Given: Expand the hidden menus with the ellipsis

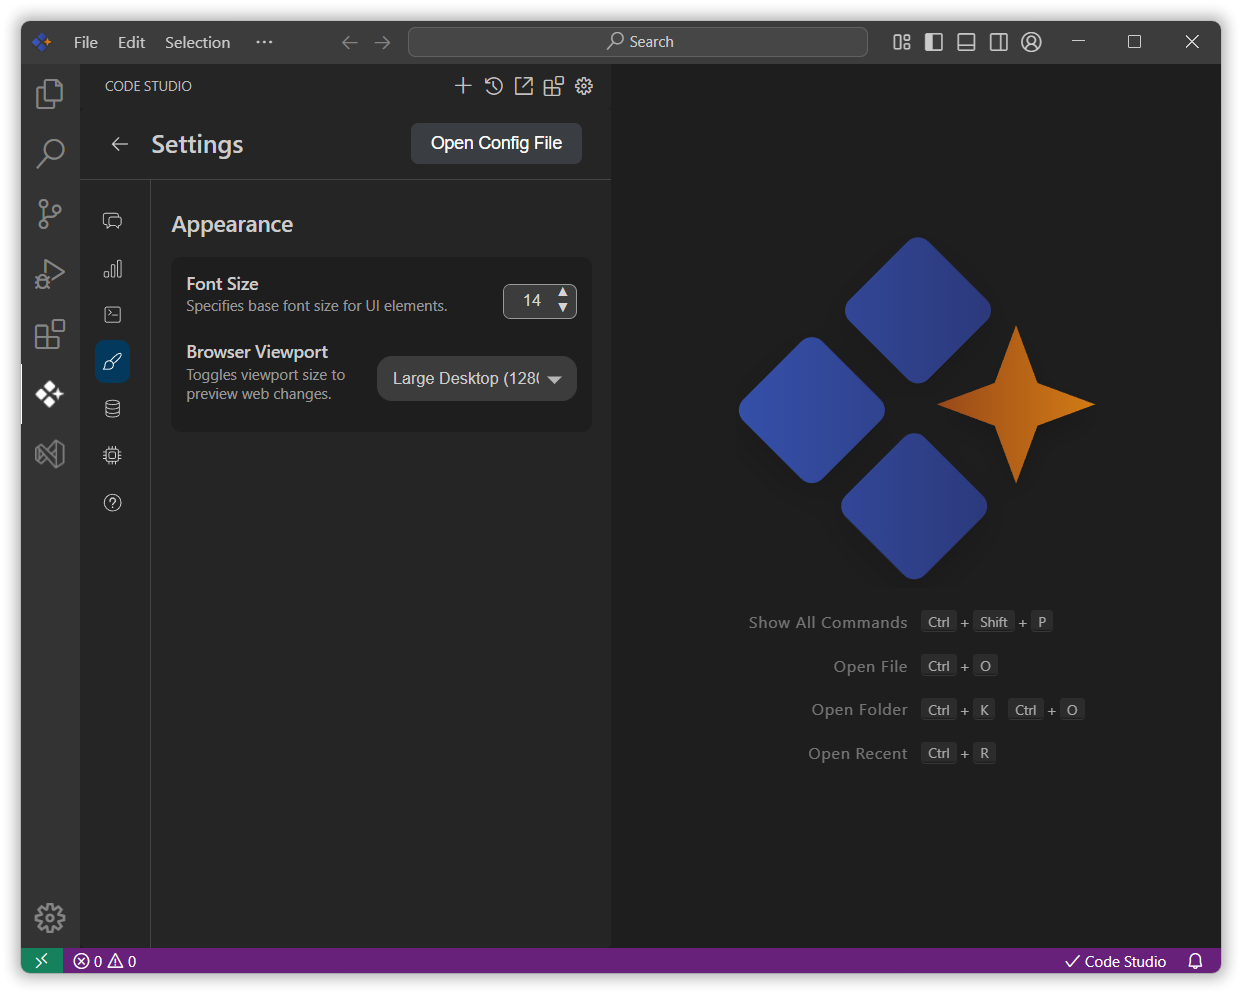Looking at the screenshot, I should pos(264,42).
